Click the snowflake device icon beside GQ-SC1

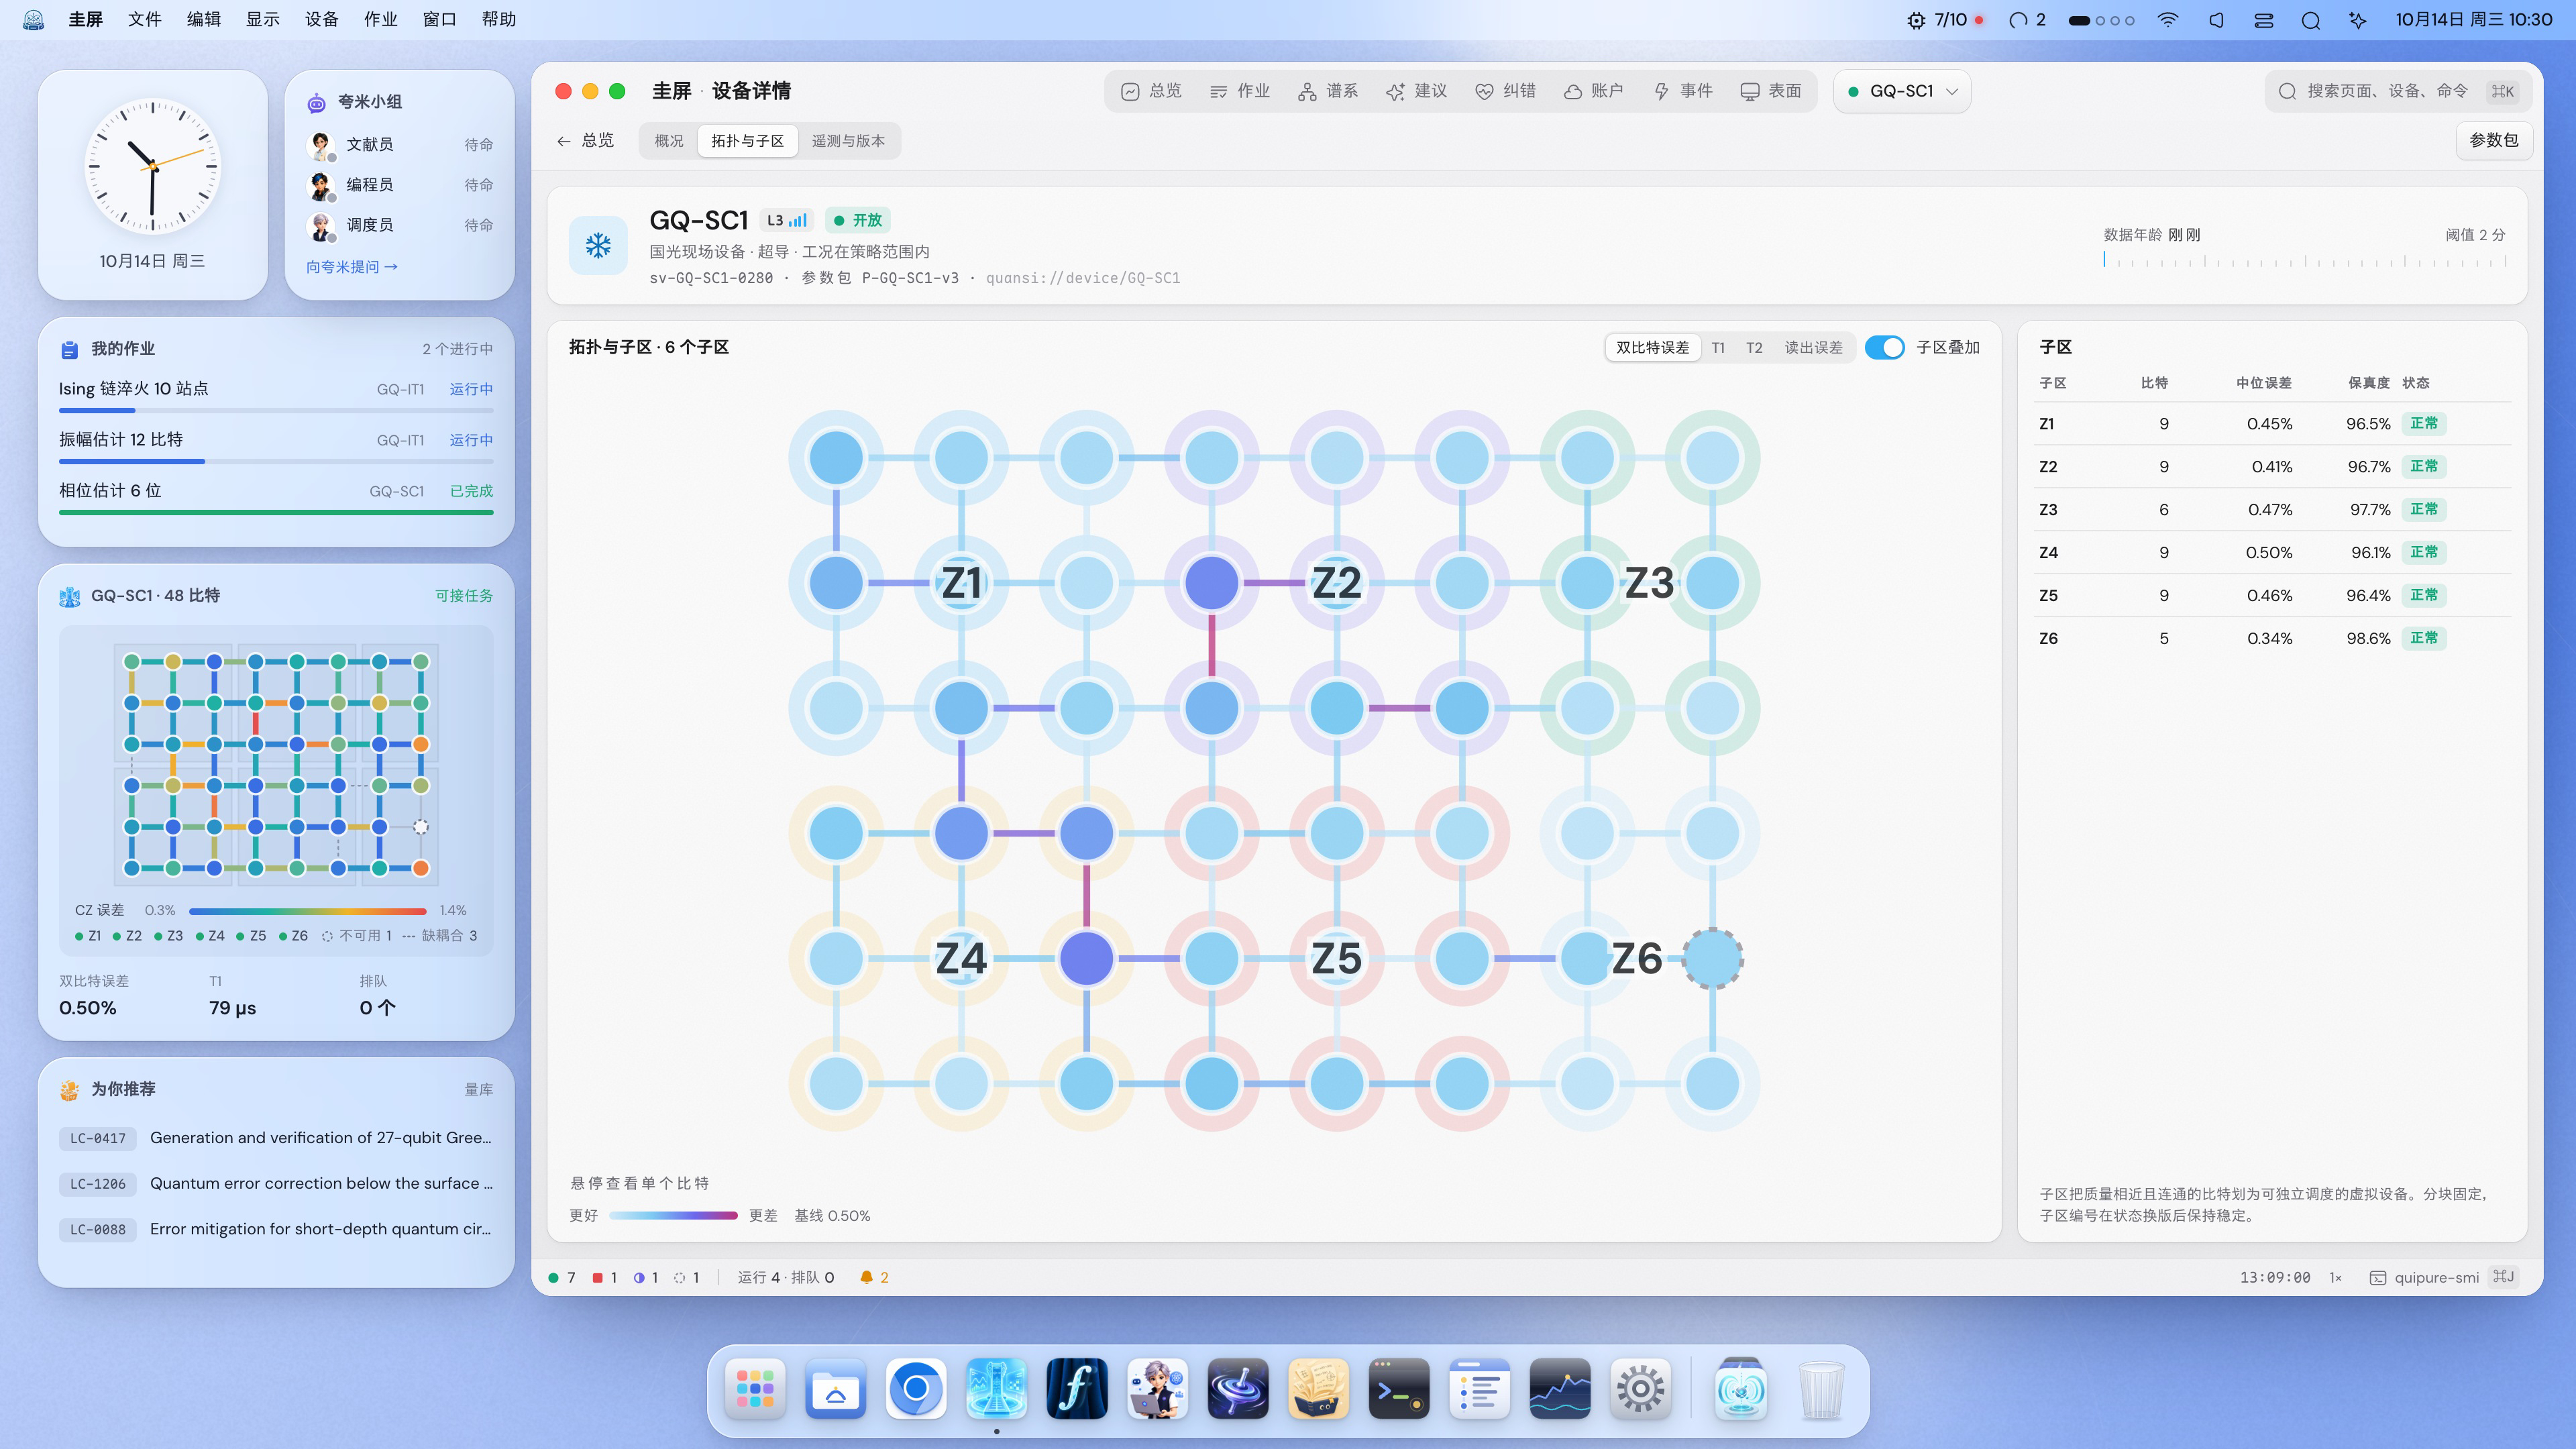(598, 245)
